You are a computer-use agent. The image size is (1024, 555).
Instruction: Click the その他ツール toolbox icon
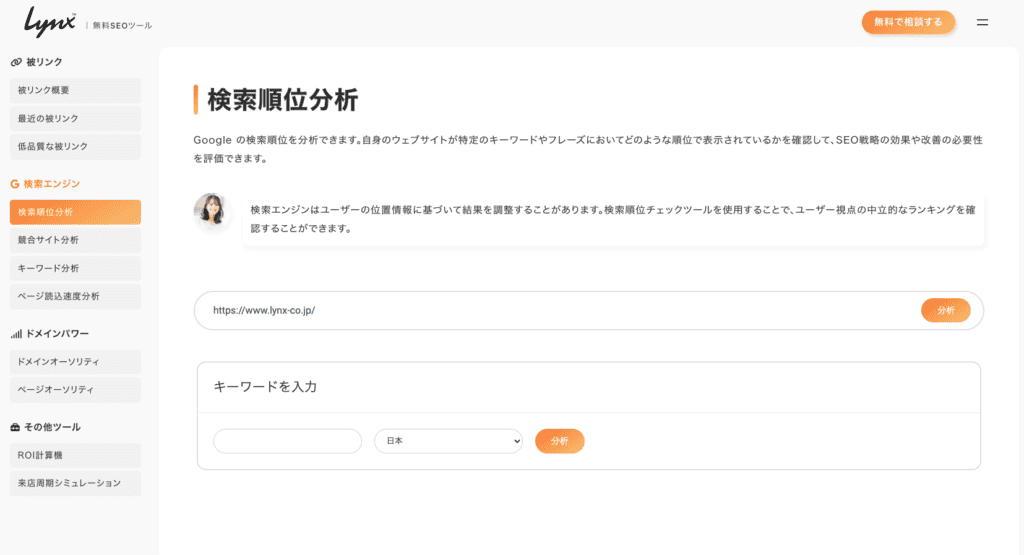coord(15,427)
